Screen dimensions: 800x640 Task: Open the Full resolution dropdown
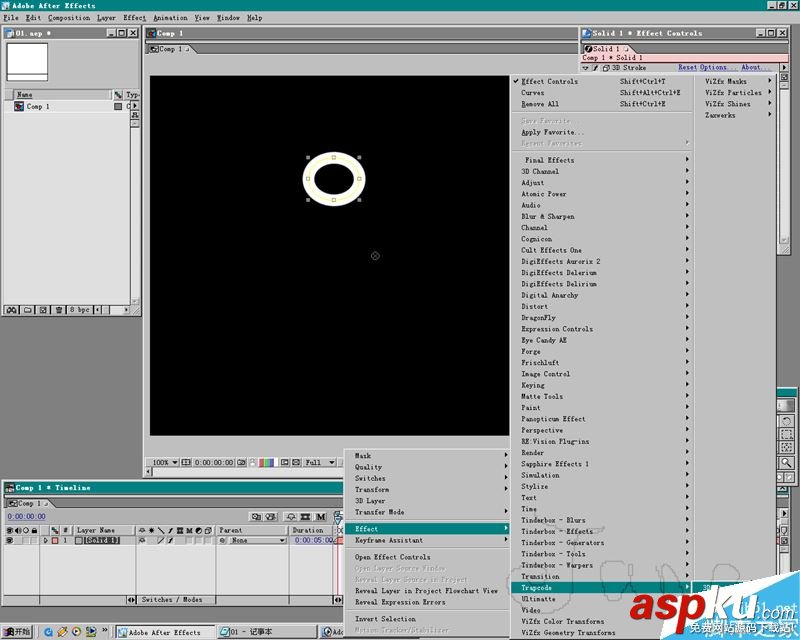pyautogui.click(x=319, y=462)
